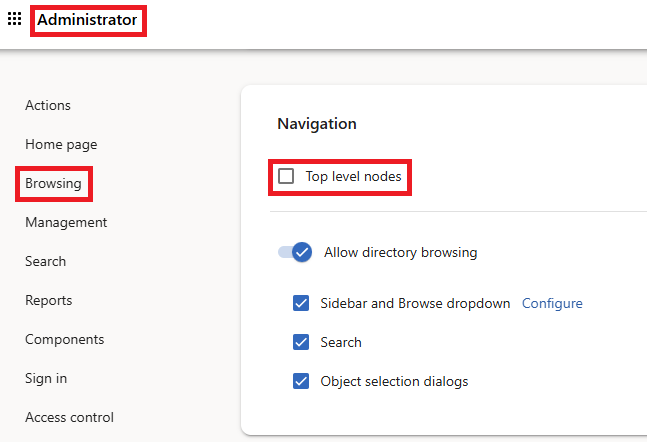Select the Browsing sidebar item
647x442 pixels.
pos(53,183)
